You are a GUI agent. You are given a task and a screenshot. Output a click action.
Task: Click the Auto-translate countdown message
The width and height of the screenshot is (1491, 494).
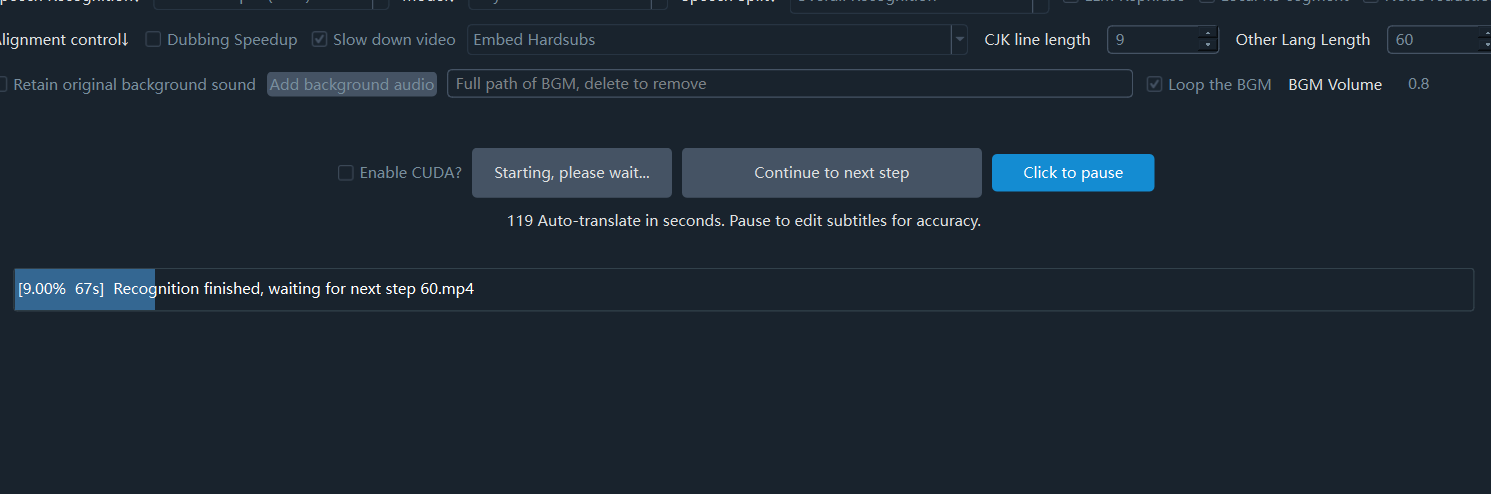tap(743, 221)
